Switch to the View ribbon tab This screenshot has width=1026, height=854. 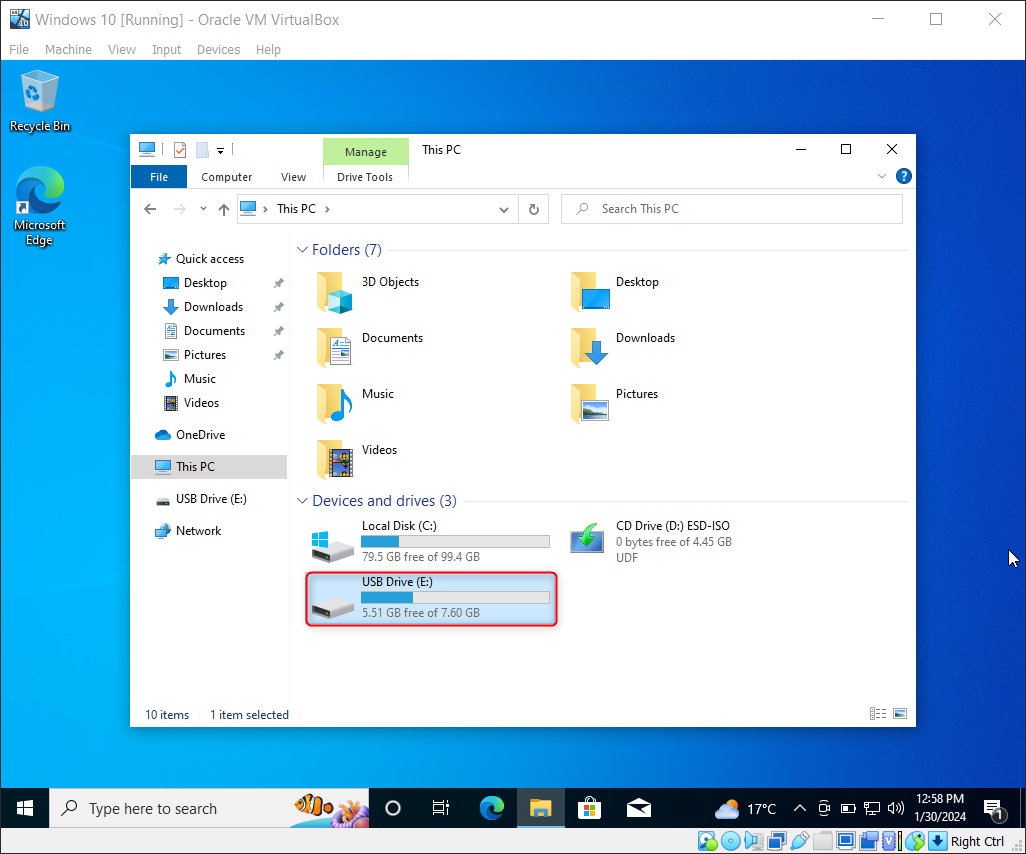point(293,177)
